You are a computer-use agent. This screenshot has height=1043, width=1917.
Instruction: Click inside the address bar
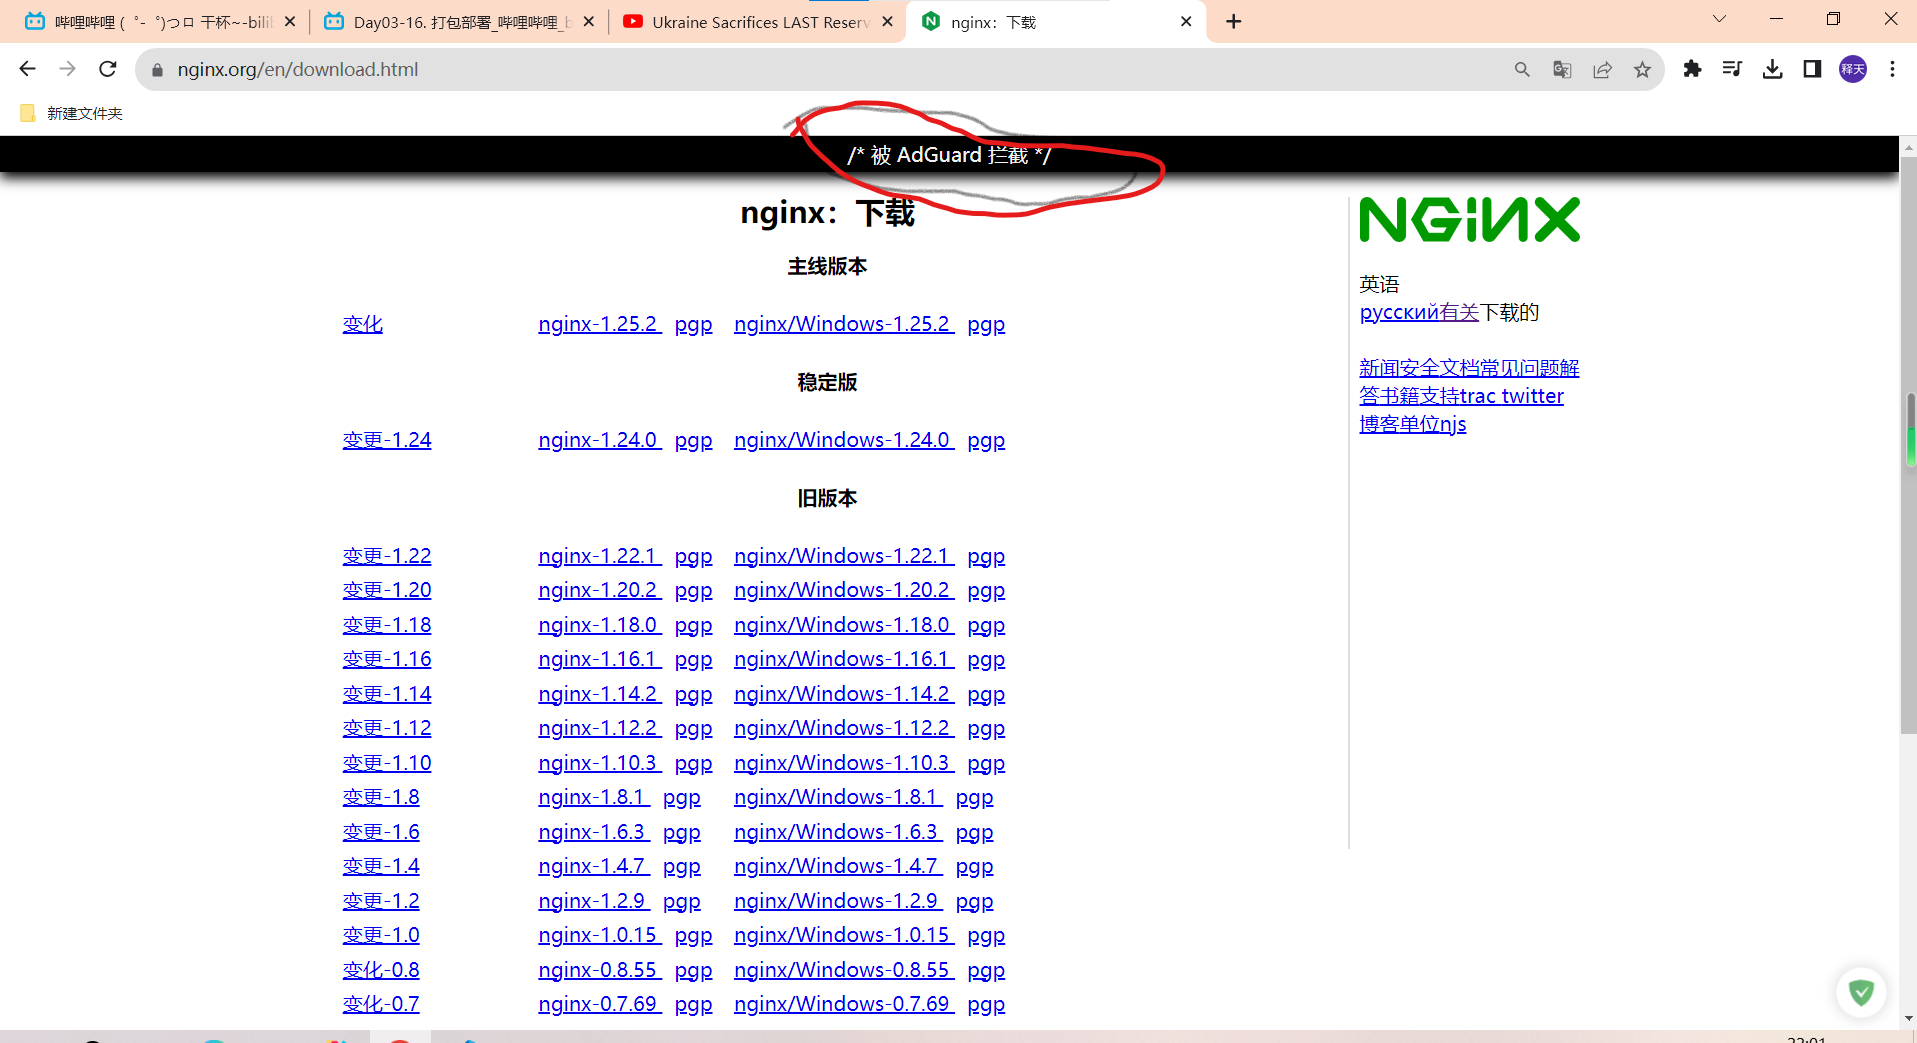600,69
